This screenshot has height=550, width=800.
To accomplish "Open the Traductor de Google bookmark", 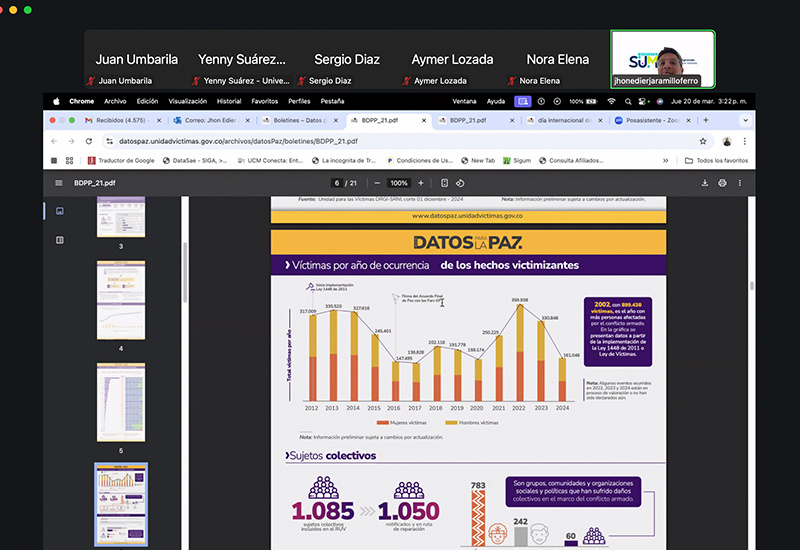I will click(x=122, y=160).
